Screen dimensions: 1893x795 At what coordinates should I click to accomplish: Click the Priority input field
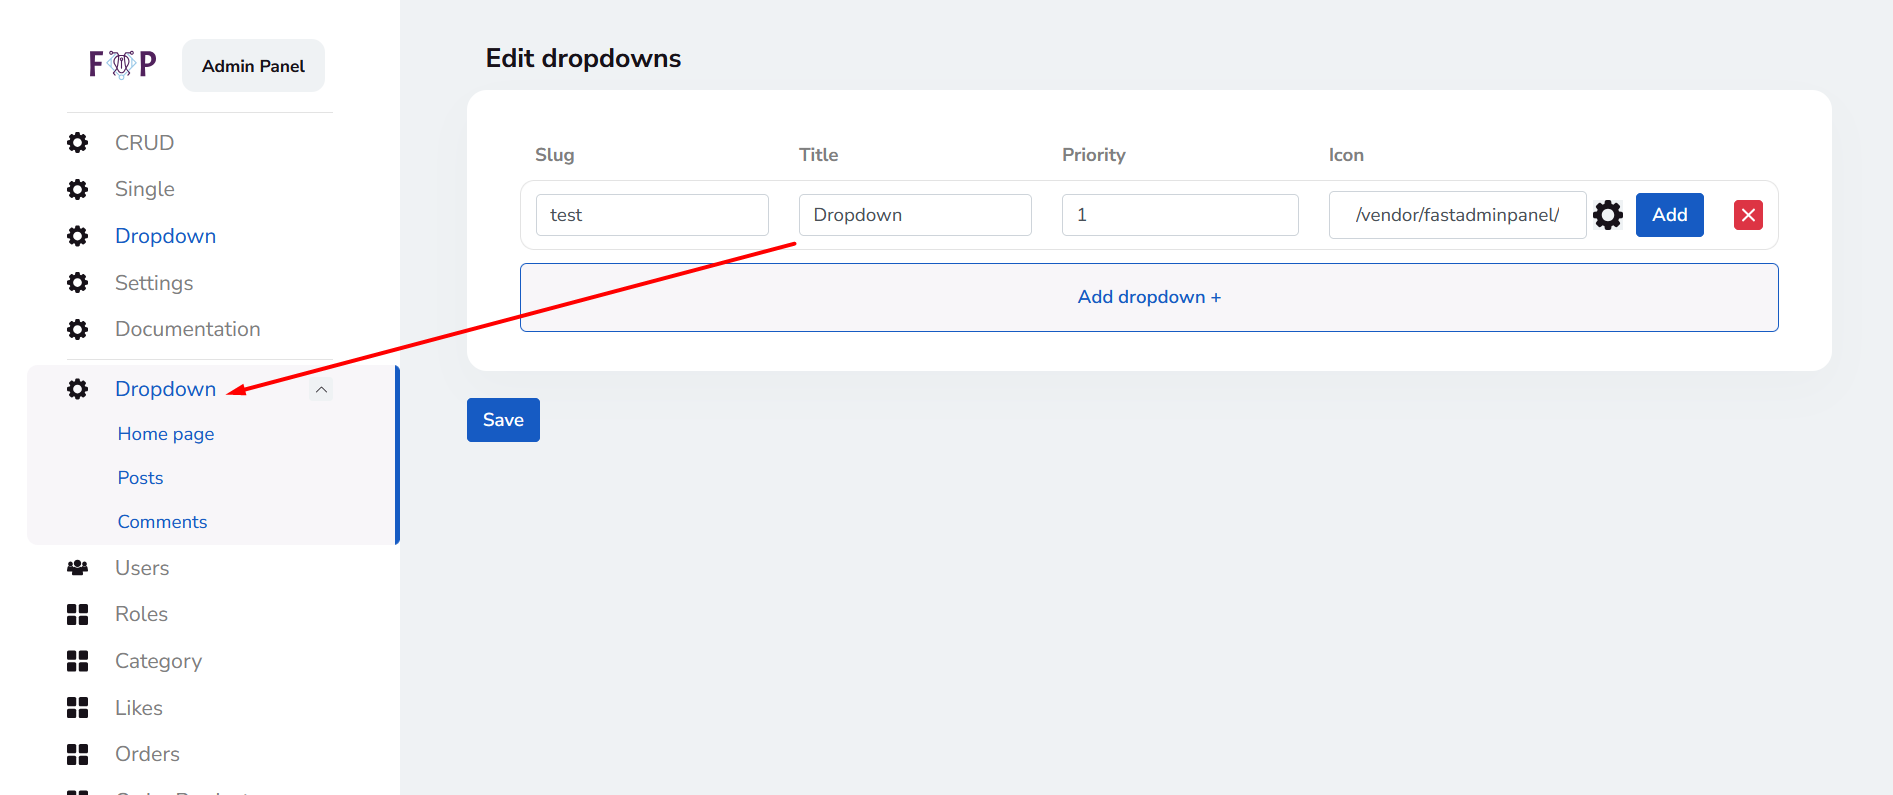tap(1179, 215)
